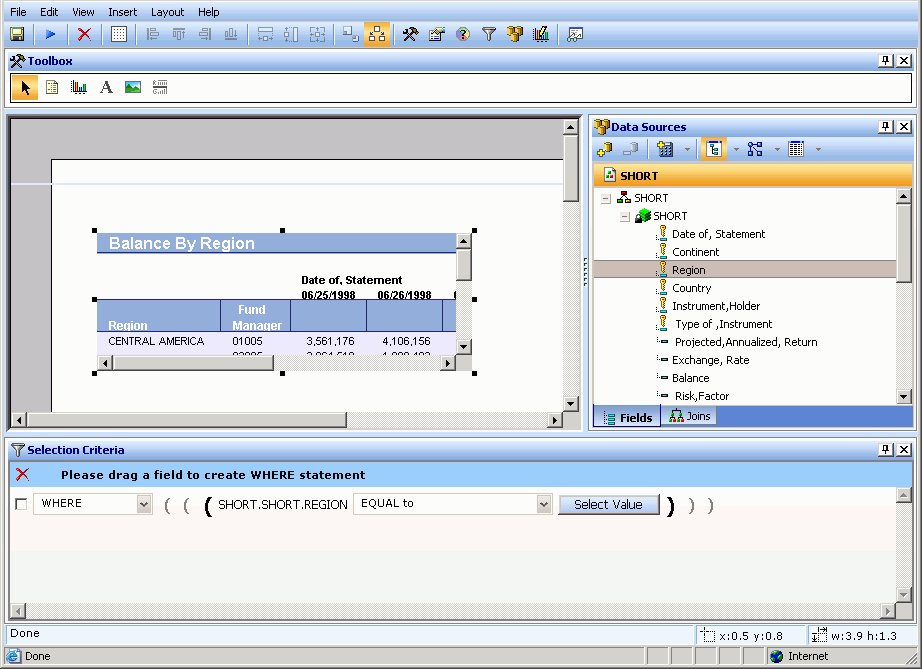The height and width of the screenshot is (669, 922).
Task: Open the Edit menu
Action: [49, 12]
